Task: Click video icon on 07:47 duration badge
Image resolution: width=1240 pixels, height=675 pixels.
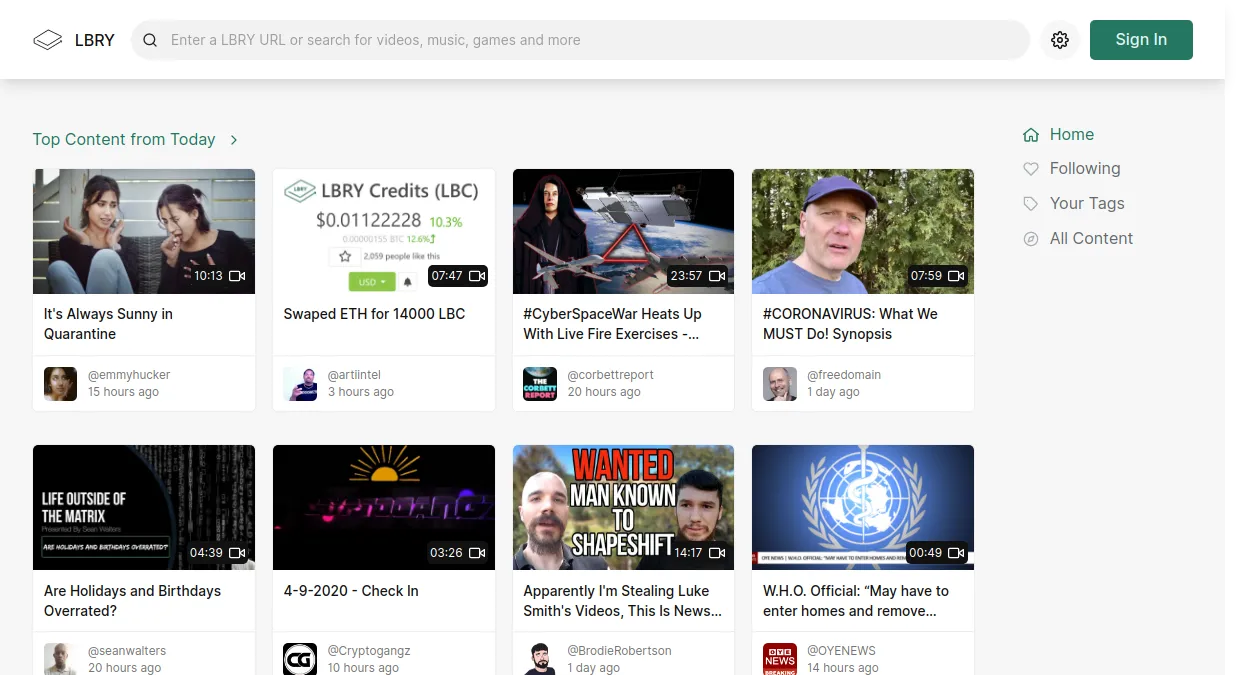Action: 477,276
